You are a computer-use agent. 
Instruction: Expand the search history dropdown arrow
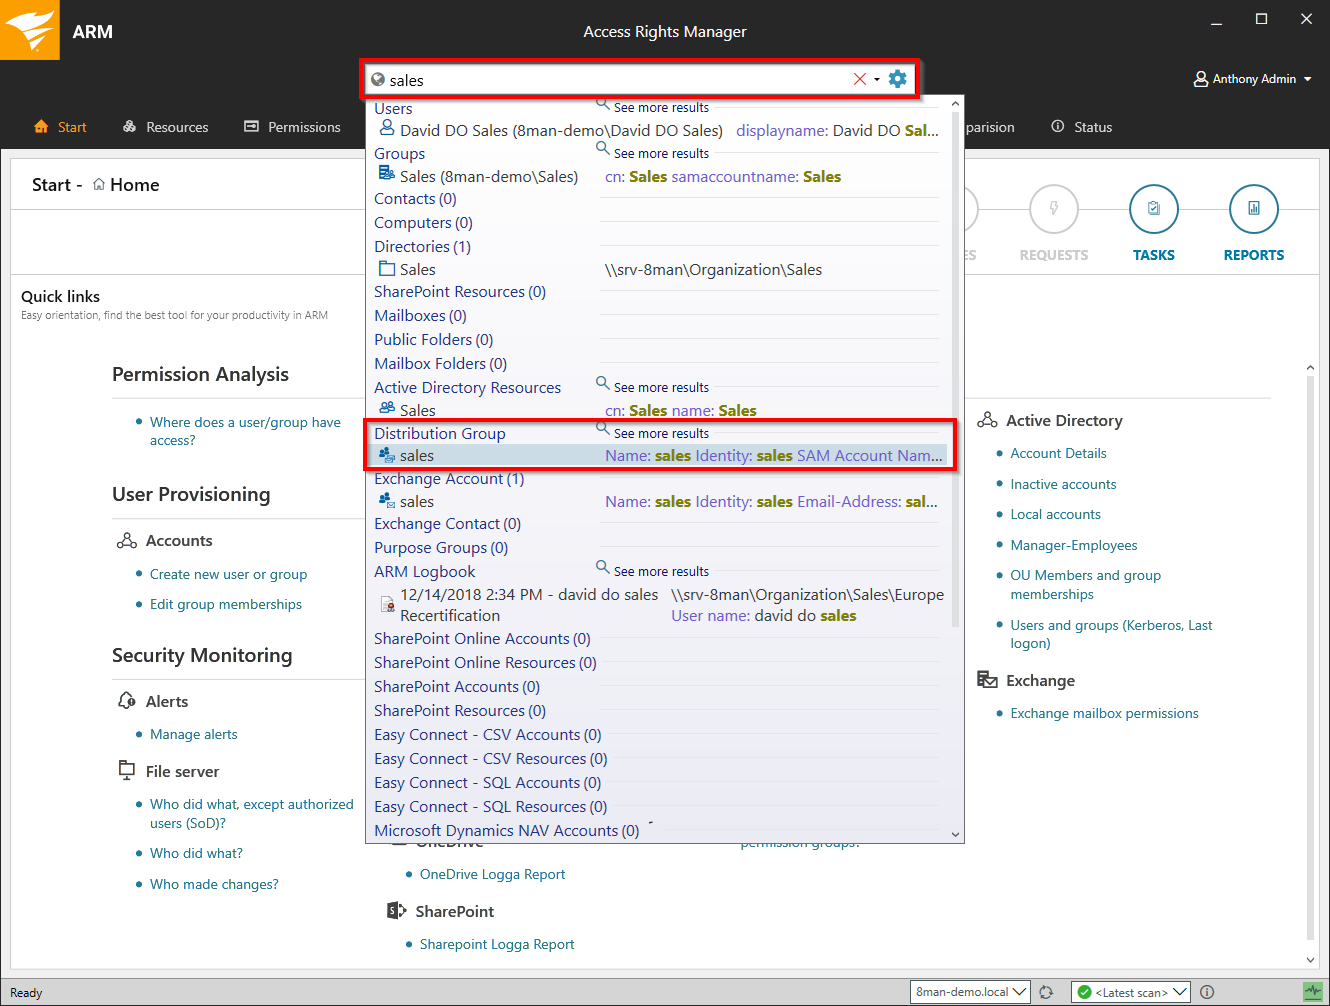click(877, 80)
